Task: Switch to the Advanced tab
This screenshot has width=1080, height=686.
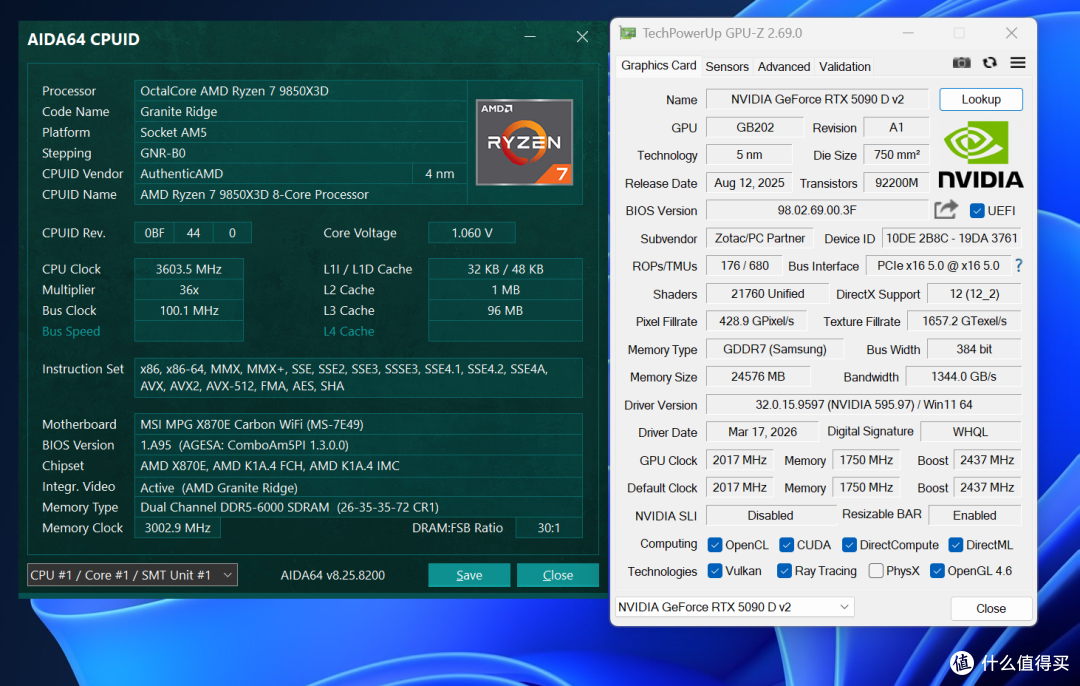Action: (x=784, y=67)
